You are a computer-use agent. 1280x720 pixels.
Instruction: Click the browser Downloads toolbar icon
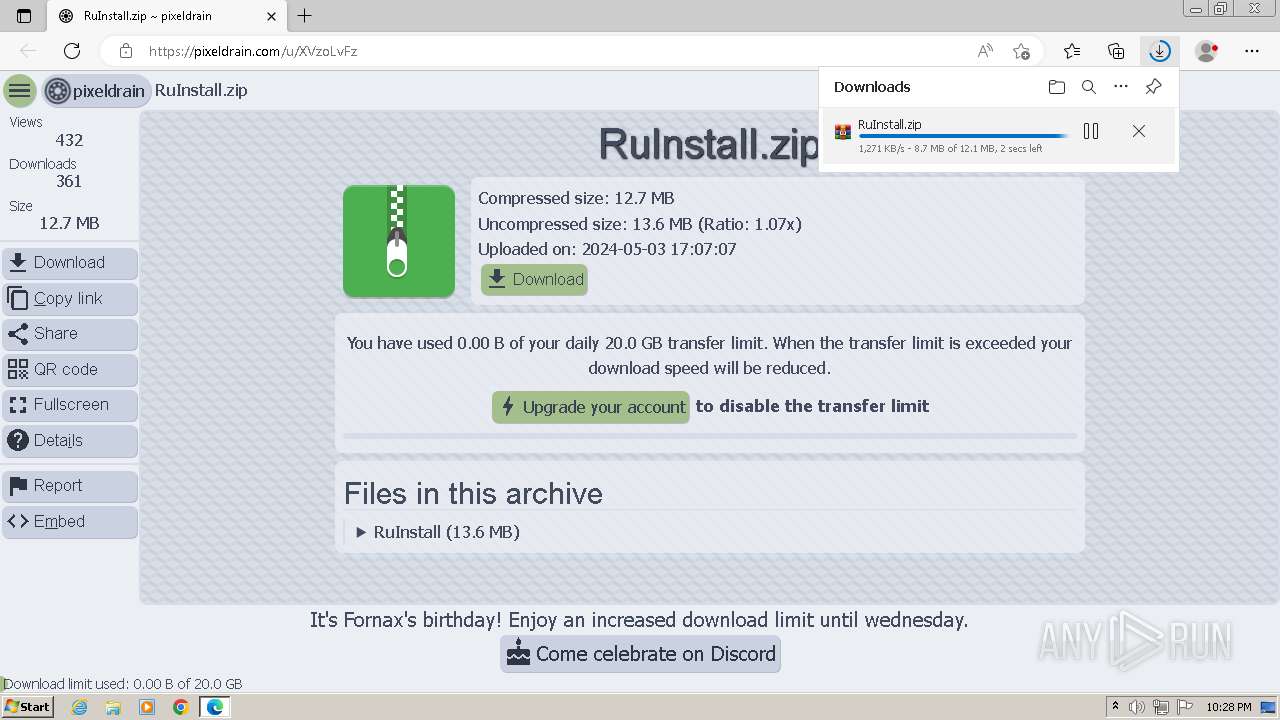pos(1160,51)
